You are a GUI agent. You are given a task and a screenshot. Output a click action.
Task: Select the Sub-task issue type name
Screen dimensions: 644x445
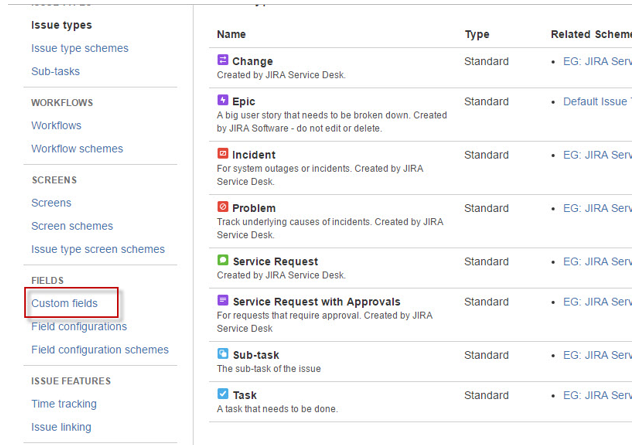256,355
